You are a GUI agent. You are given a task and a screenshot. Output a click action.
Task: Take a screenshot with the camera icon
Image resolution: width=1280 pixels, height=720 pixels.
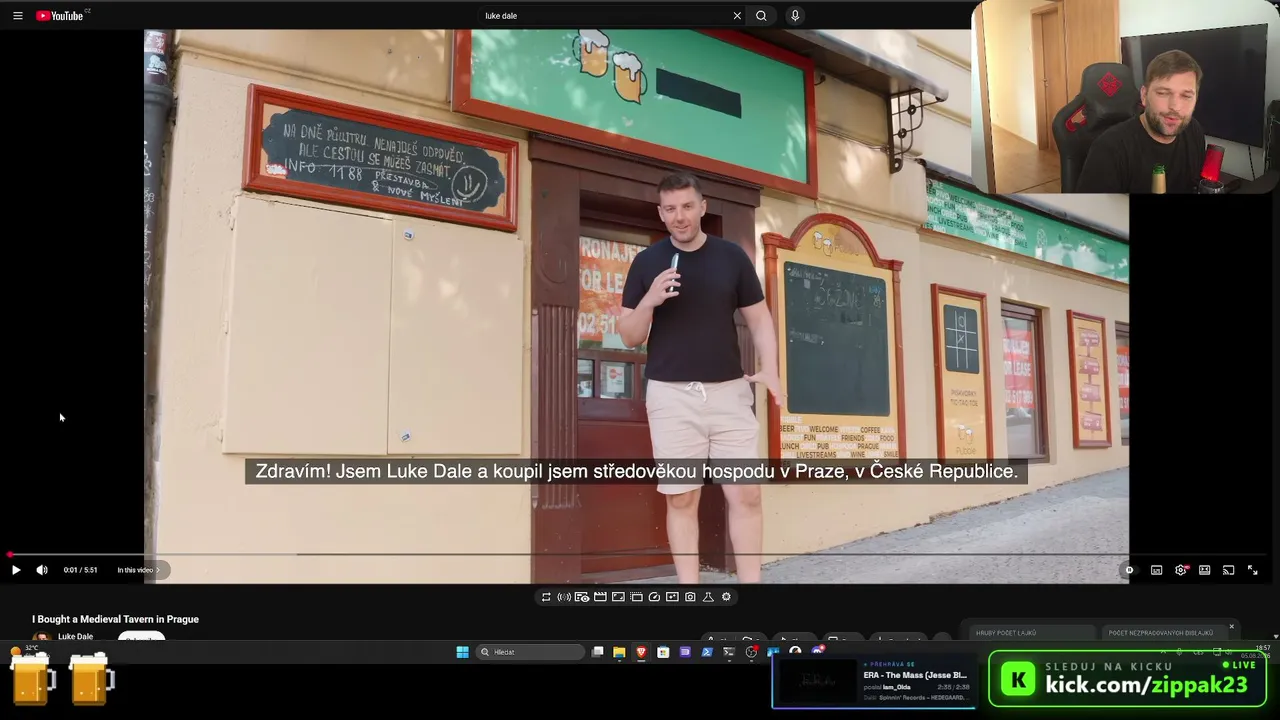(x=690, y=597)
